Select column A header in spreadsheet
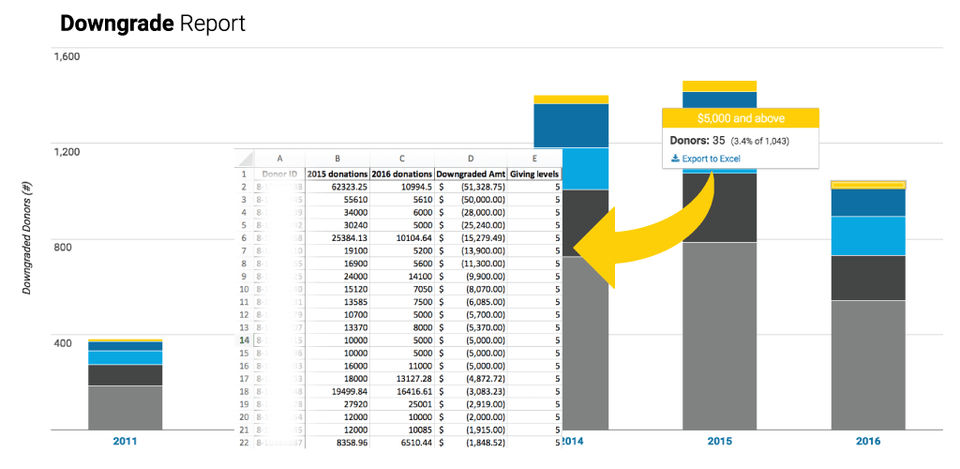Image resolution: width=960 pixels, height=469 pixels. click(279, 158)
